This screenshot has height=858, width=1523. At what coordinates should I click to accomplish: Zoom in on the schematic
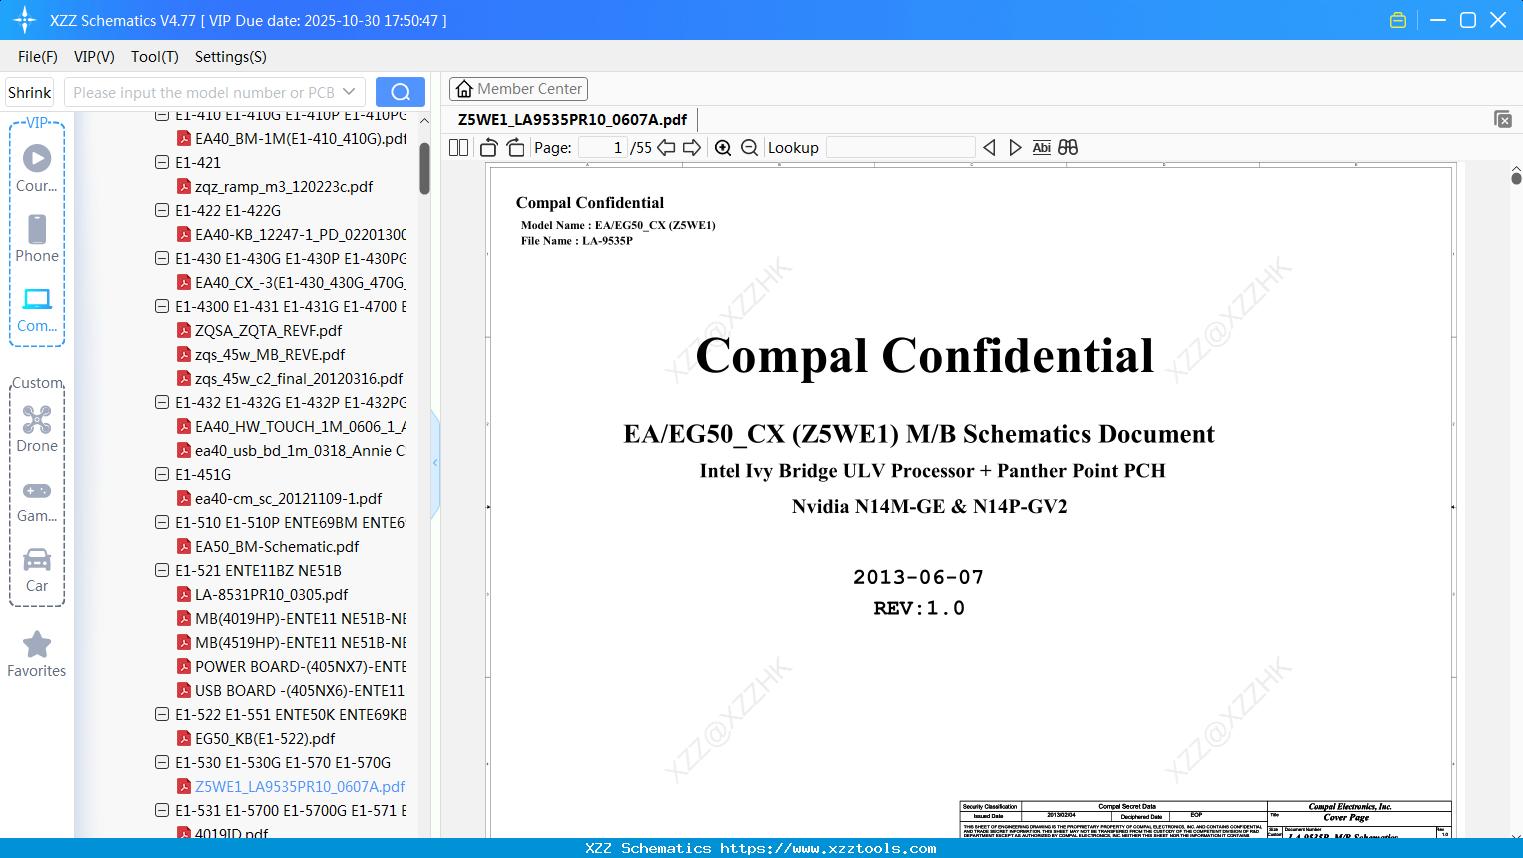[x=723, y=148]
